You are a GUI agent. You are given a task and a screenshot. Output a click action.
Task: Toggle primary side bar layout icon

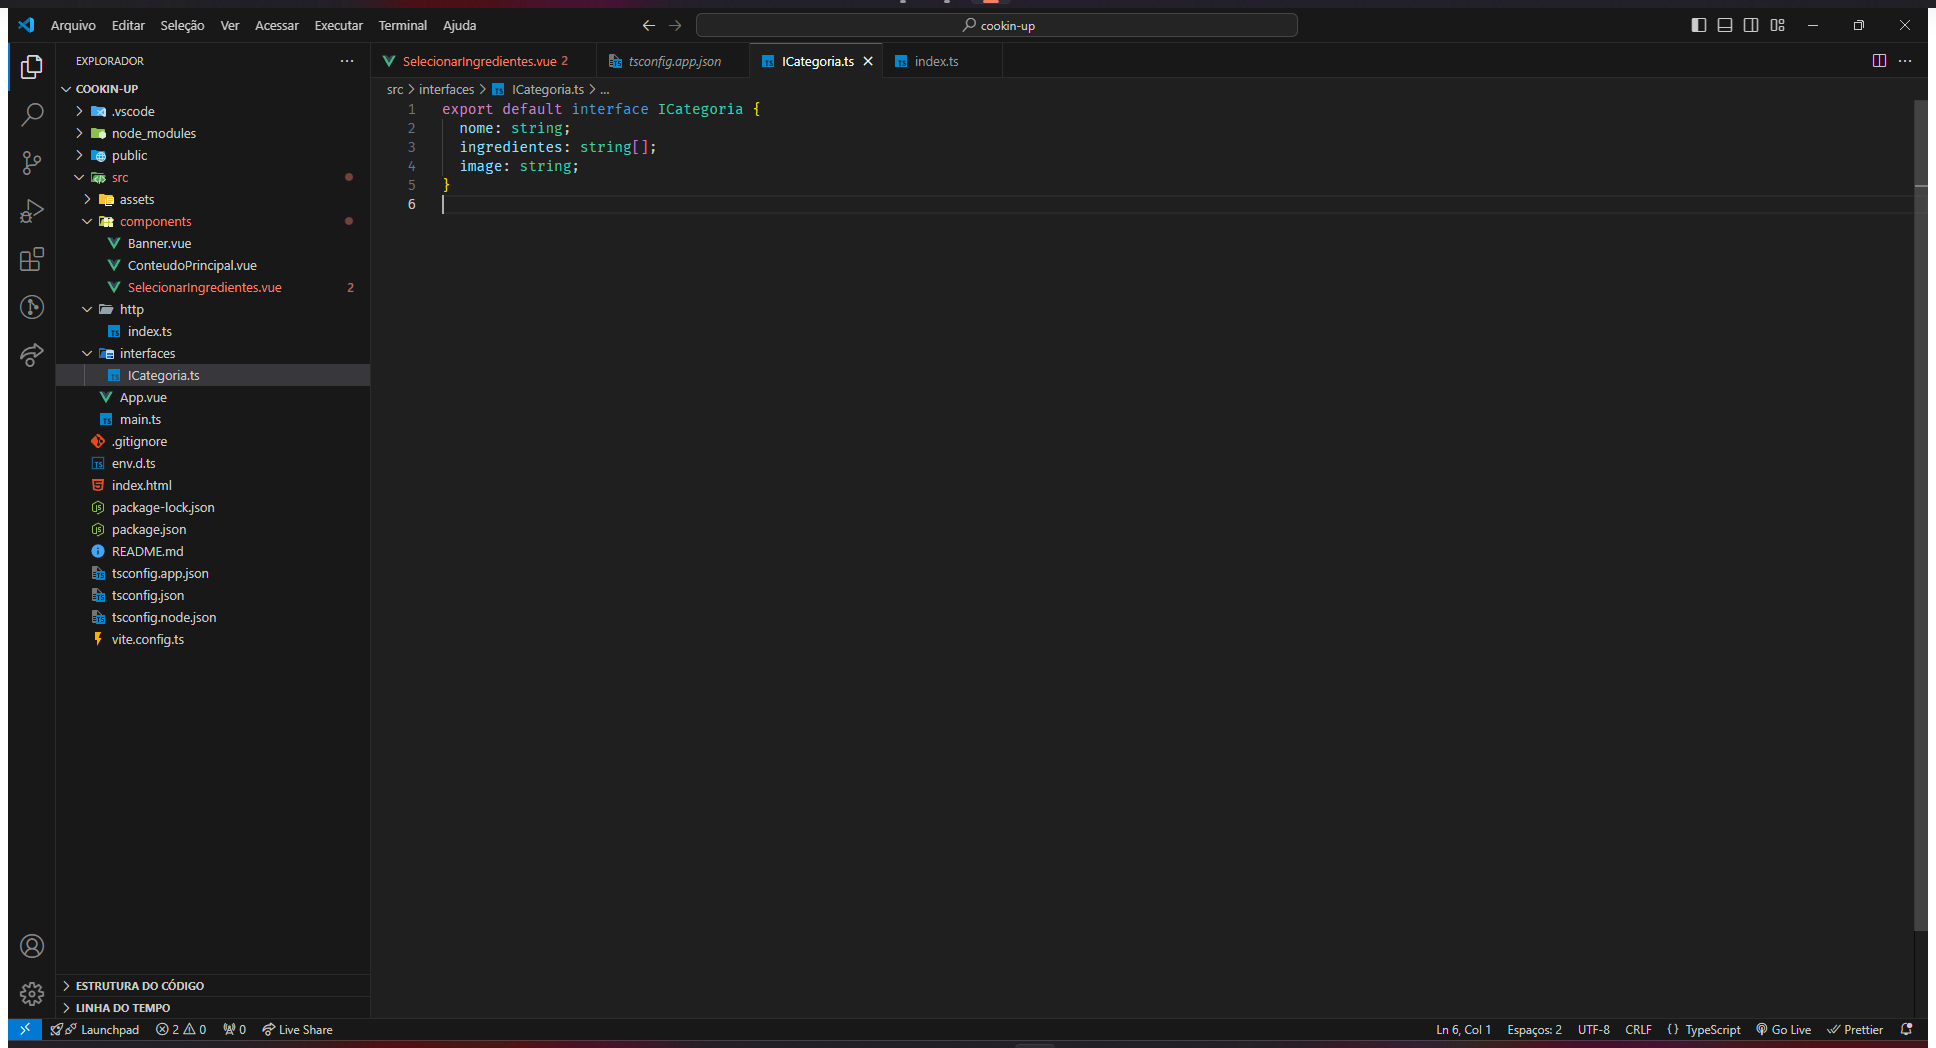coord(1699,25)
